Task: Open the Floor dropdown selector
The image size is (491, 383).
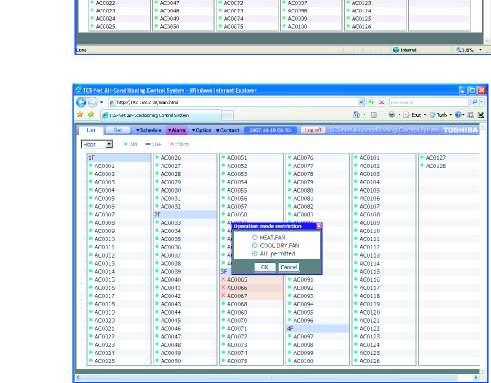Action: click(x=97, y=144)
